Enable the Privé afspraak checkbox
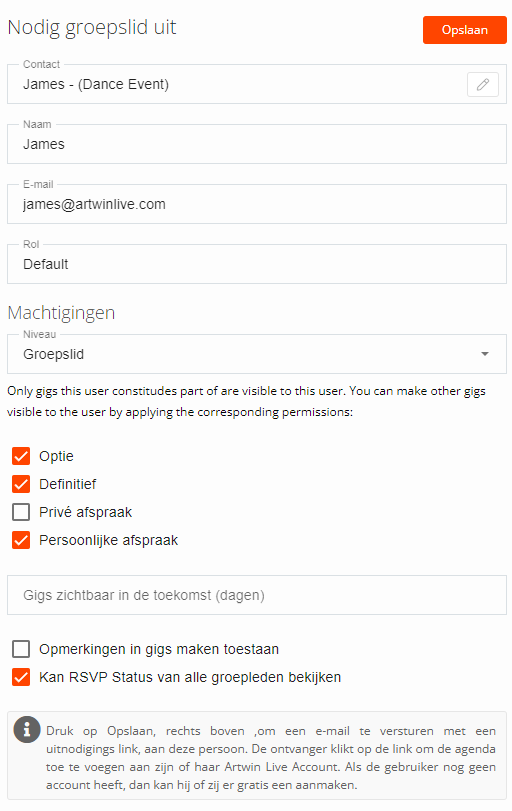This screenshot has width=512, height=811. point(21,512)
